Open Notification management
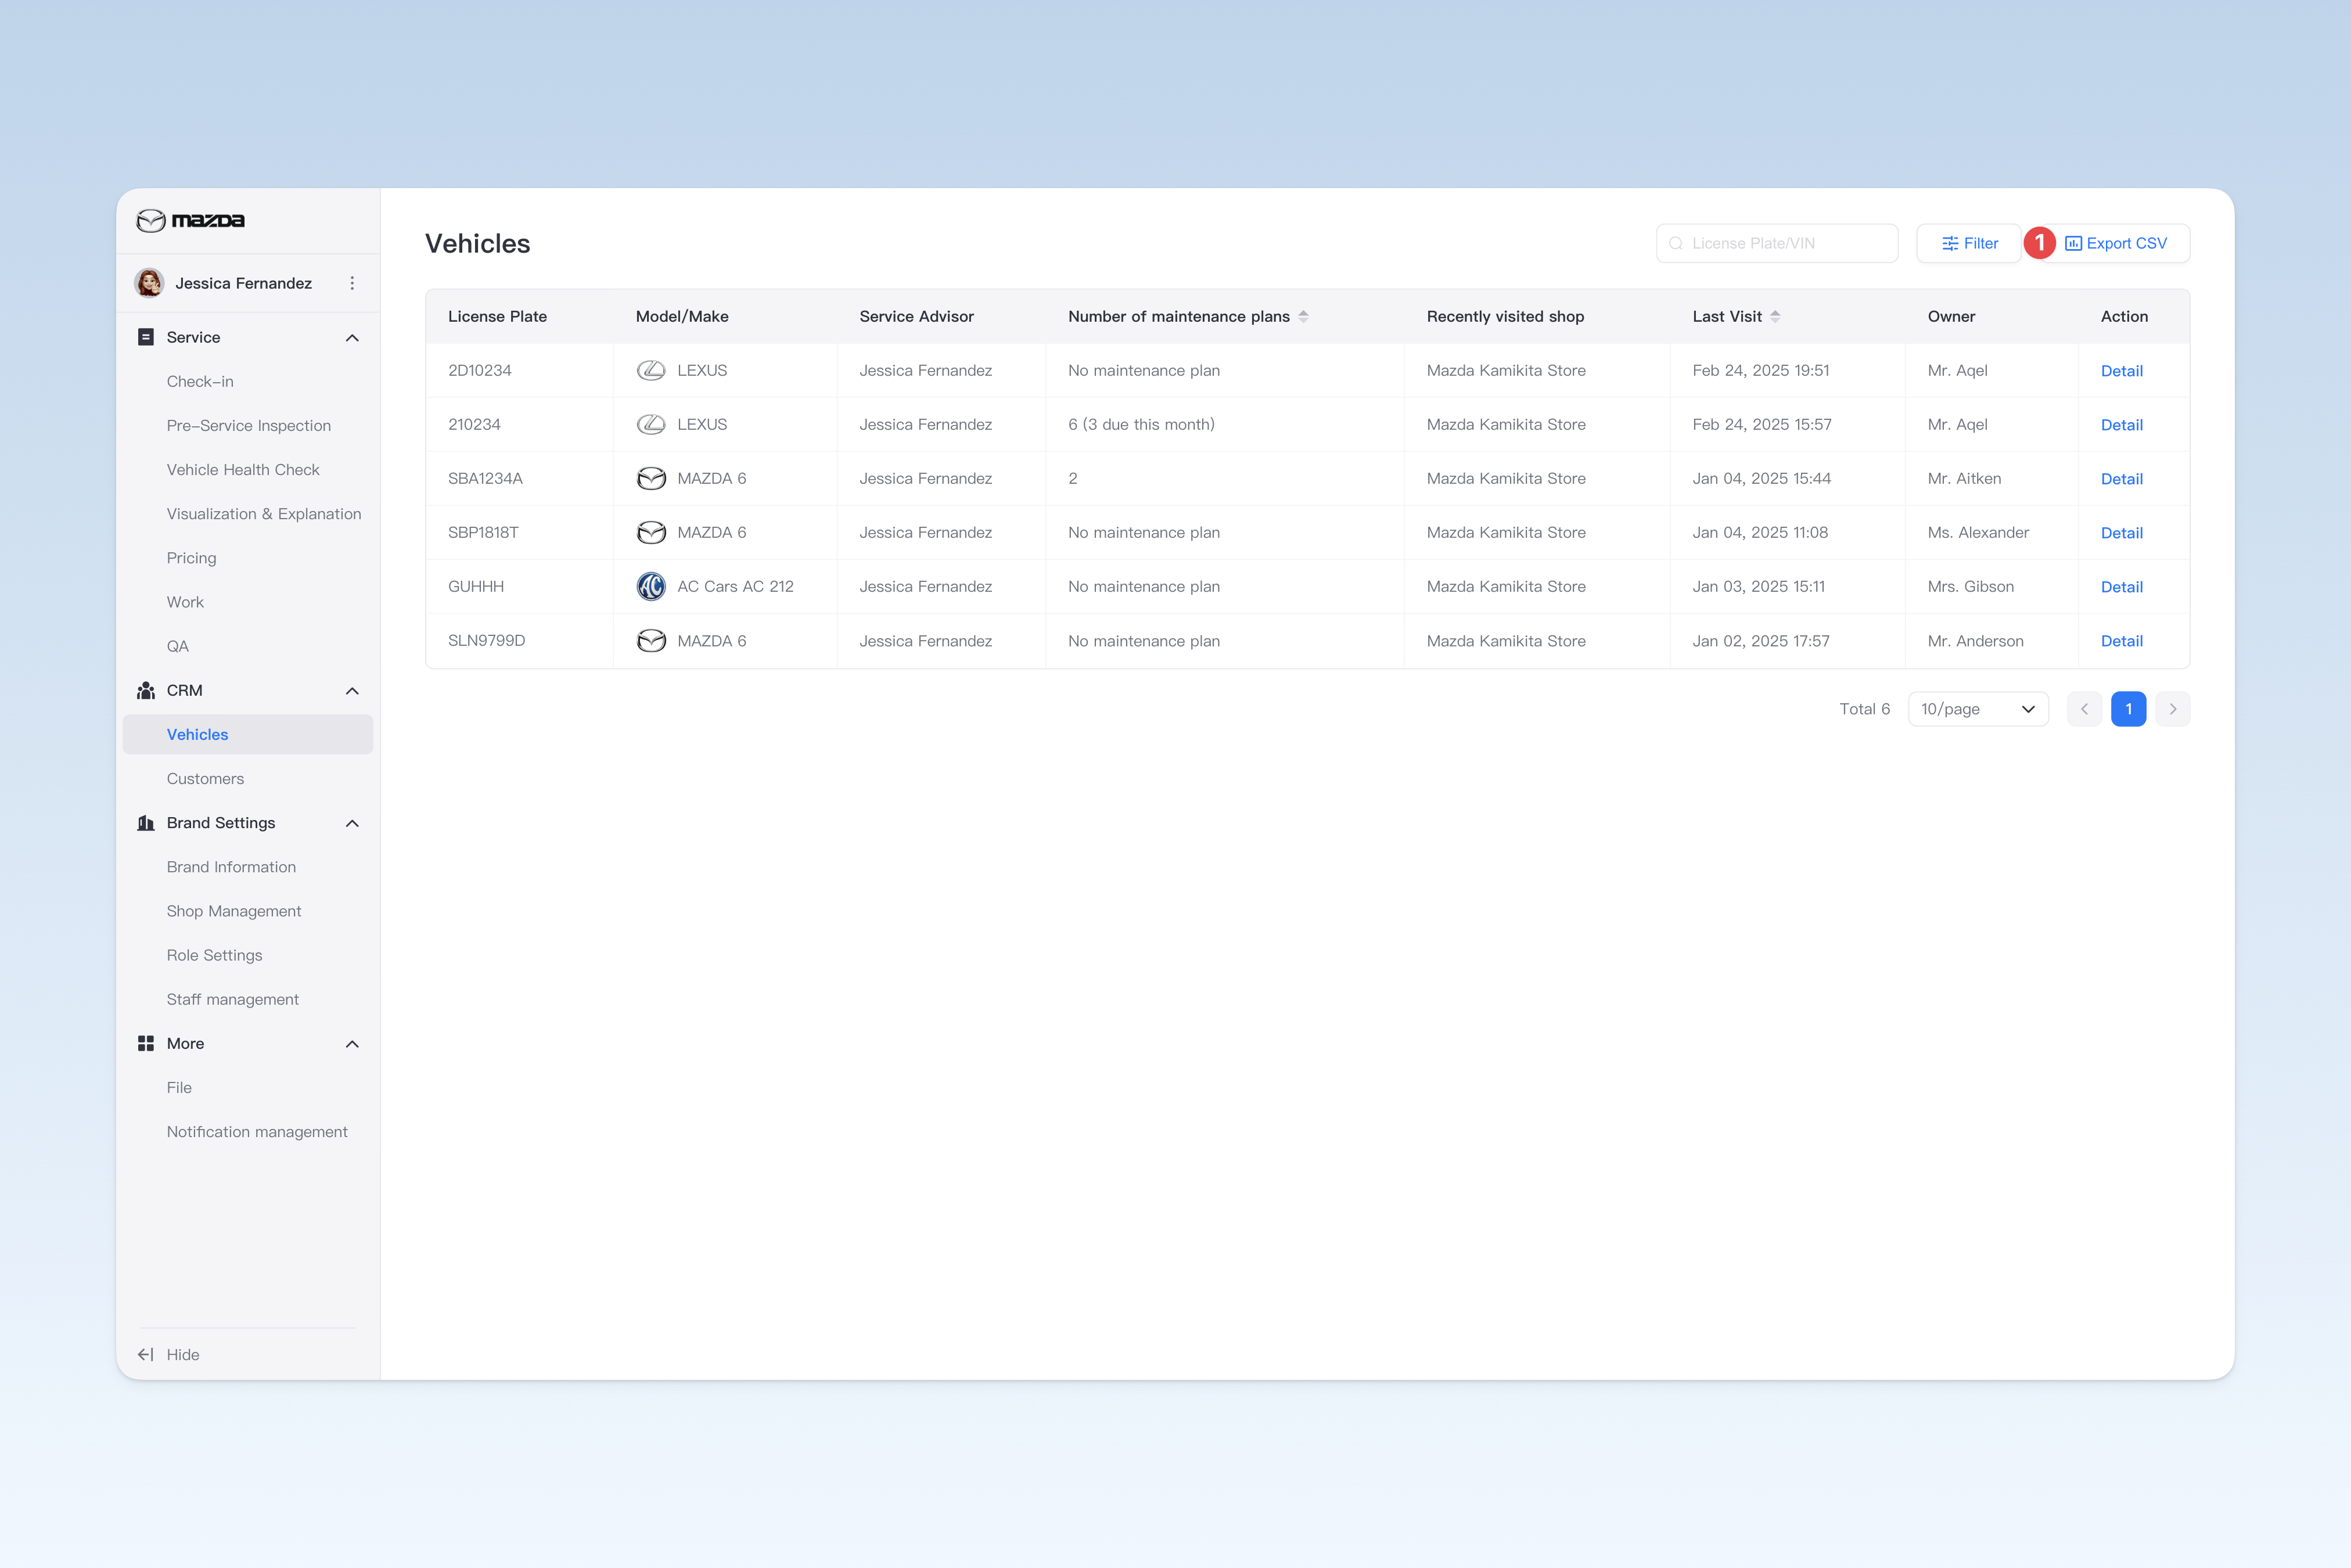 pyautogui.click(x=257, y=1131)
